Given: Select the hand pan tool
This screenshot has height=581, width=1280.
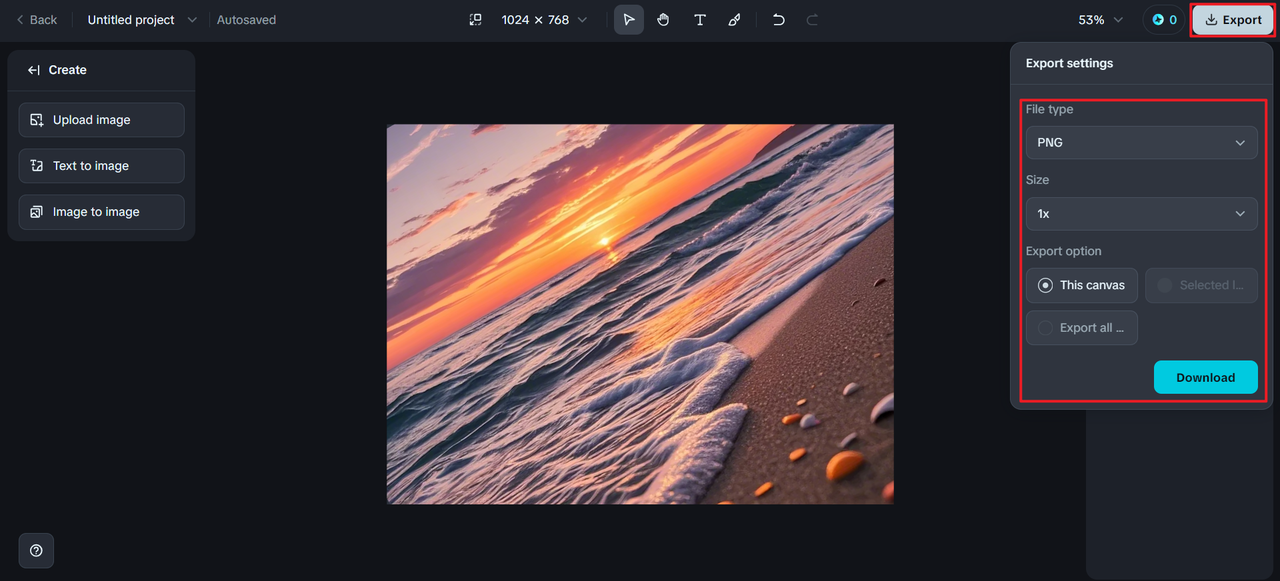Looking at the screenshot, I should (x=663, y=20).
